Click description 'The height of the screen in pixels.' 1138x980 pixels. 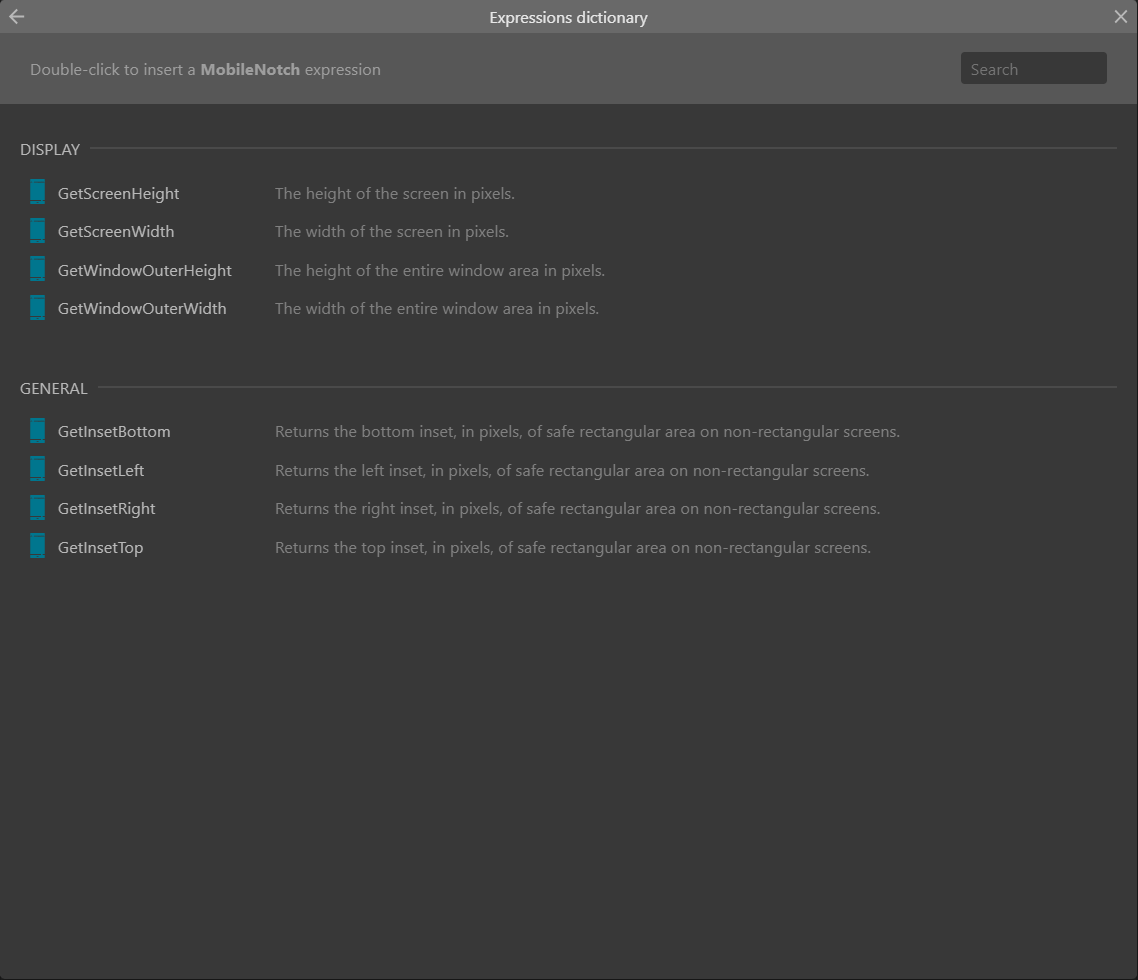[x=395, y=194]
